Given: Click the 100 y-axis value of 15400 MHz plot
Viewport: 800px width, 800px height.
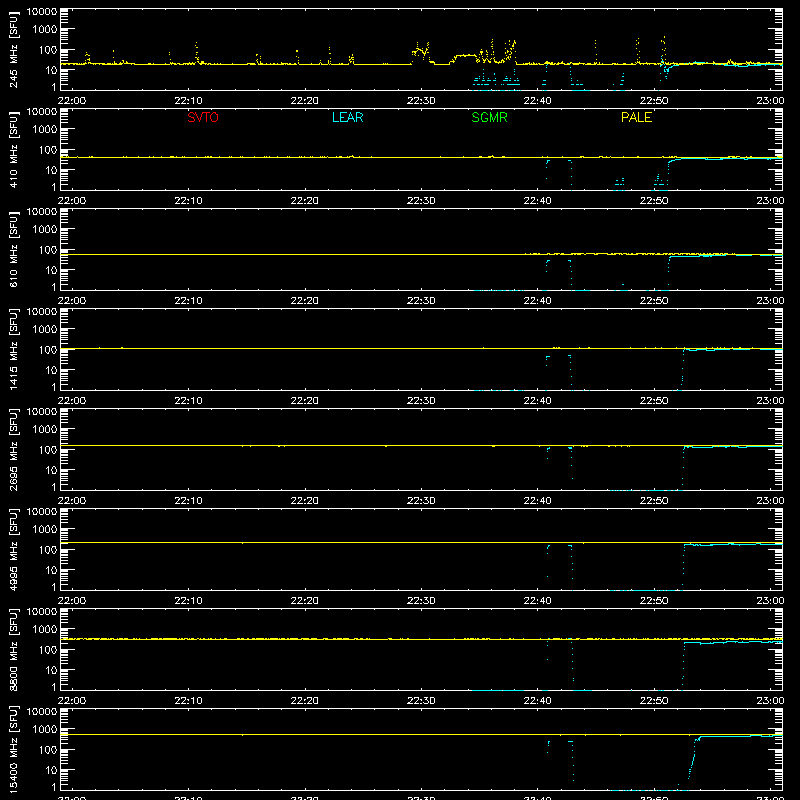Looking at the screenshot, I should click(48, 749).
